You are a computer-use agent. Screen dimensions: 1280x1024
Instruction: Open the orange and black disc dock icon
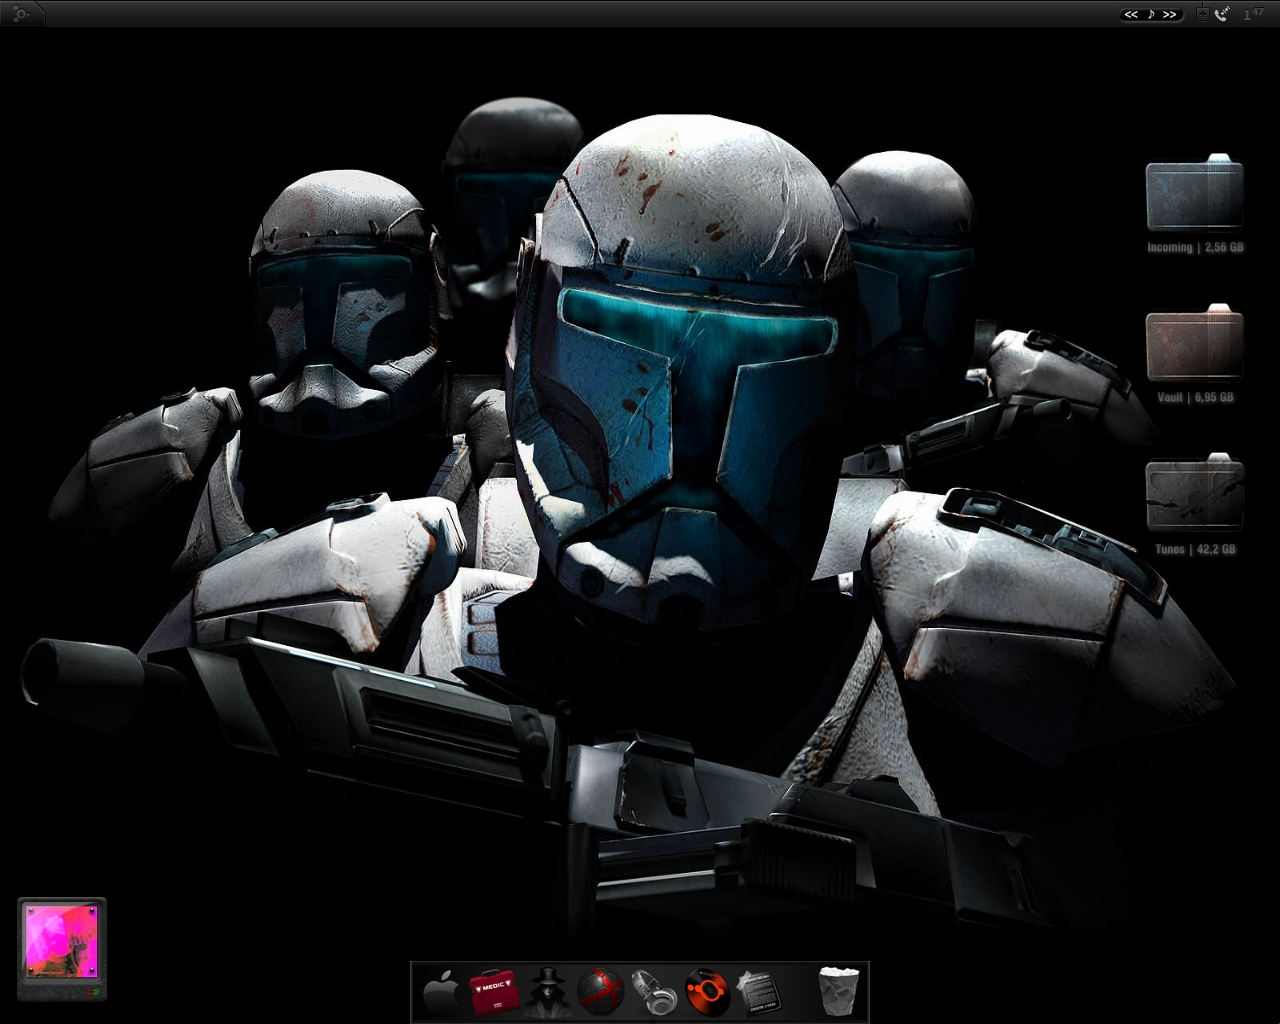point(708,992)
